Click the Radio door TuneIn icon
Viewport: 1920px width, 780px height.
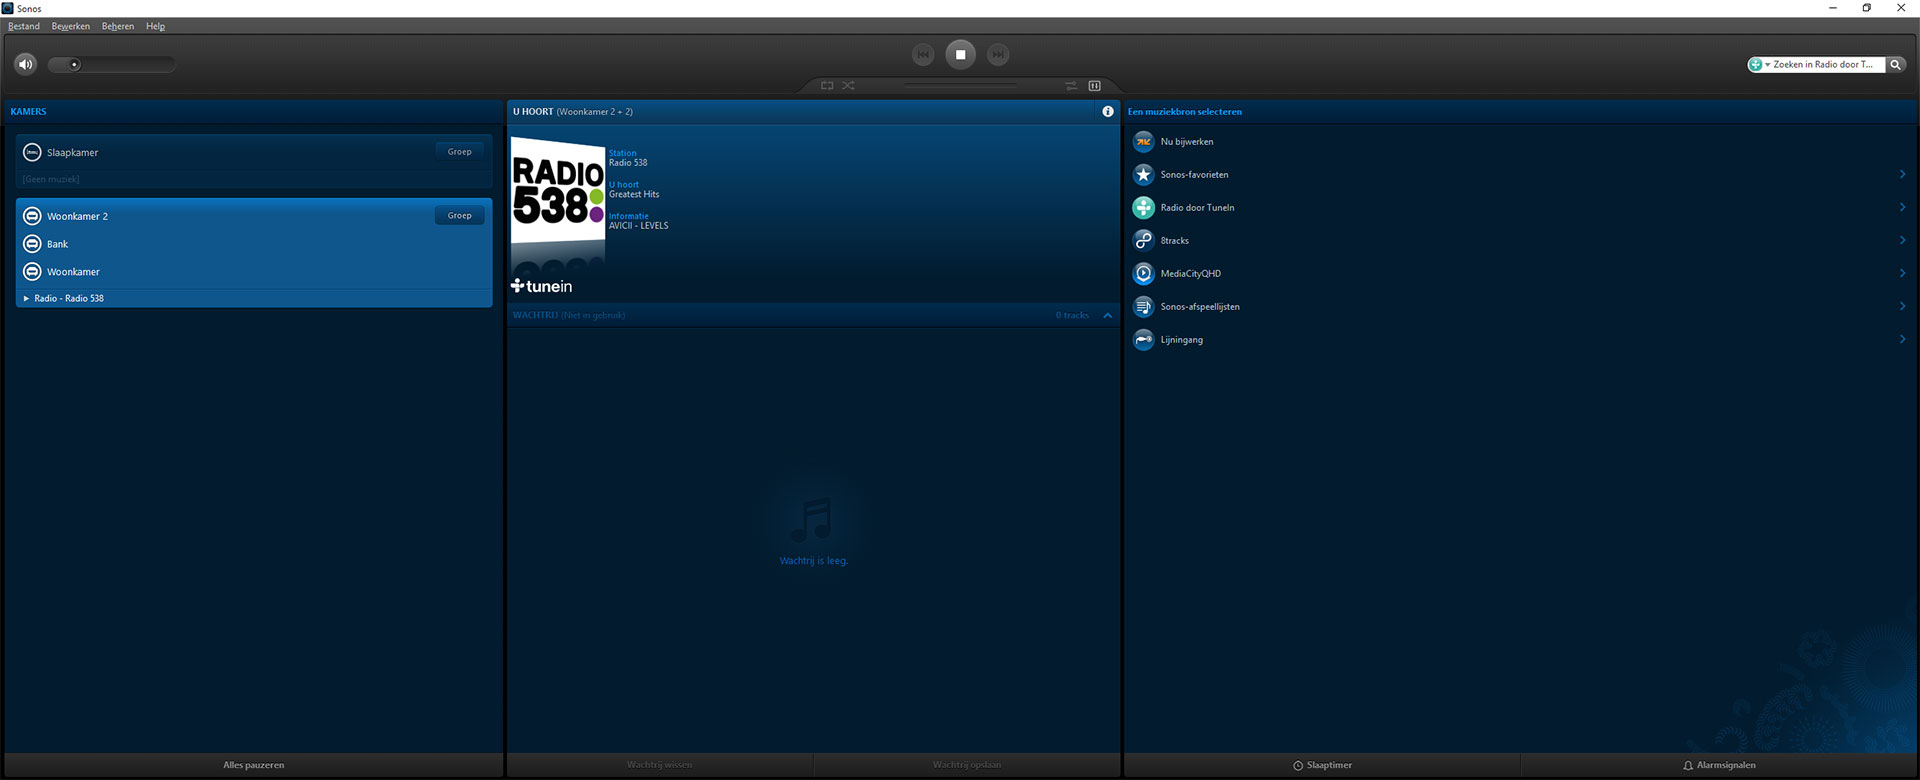pos(1143,208)
